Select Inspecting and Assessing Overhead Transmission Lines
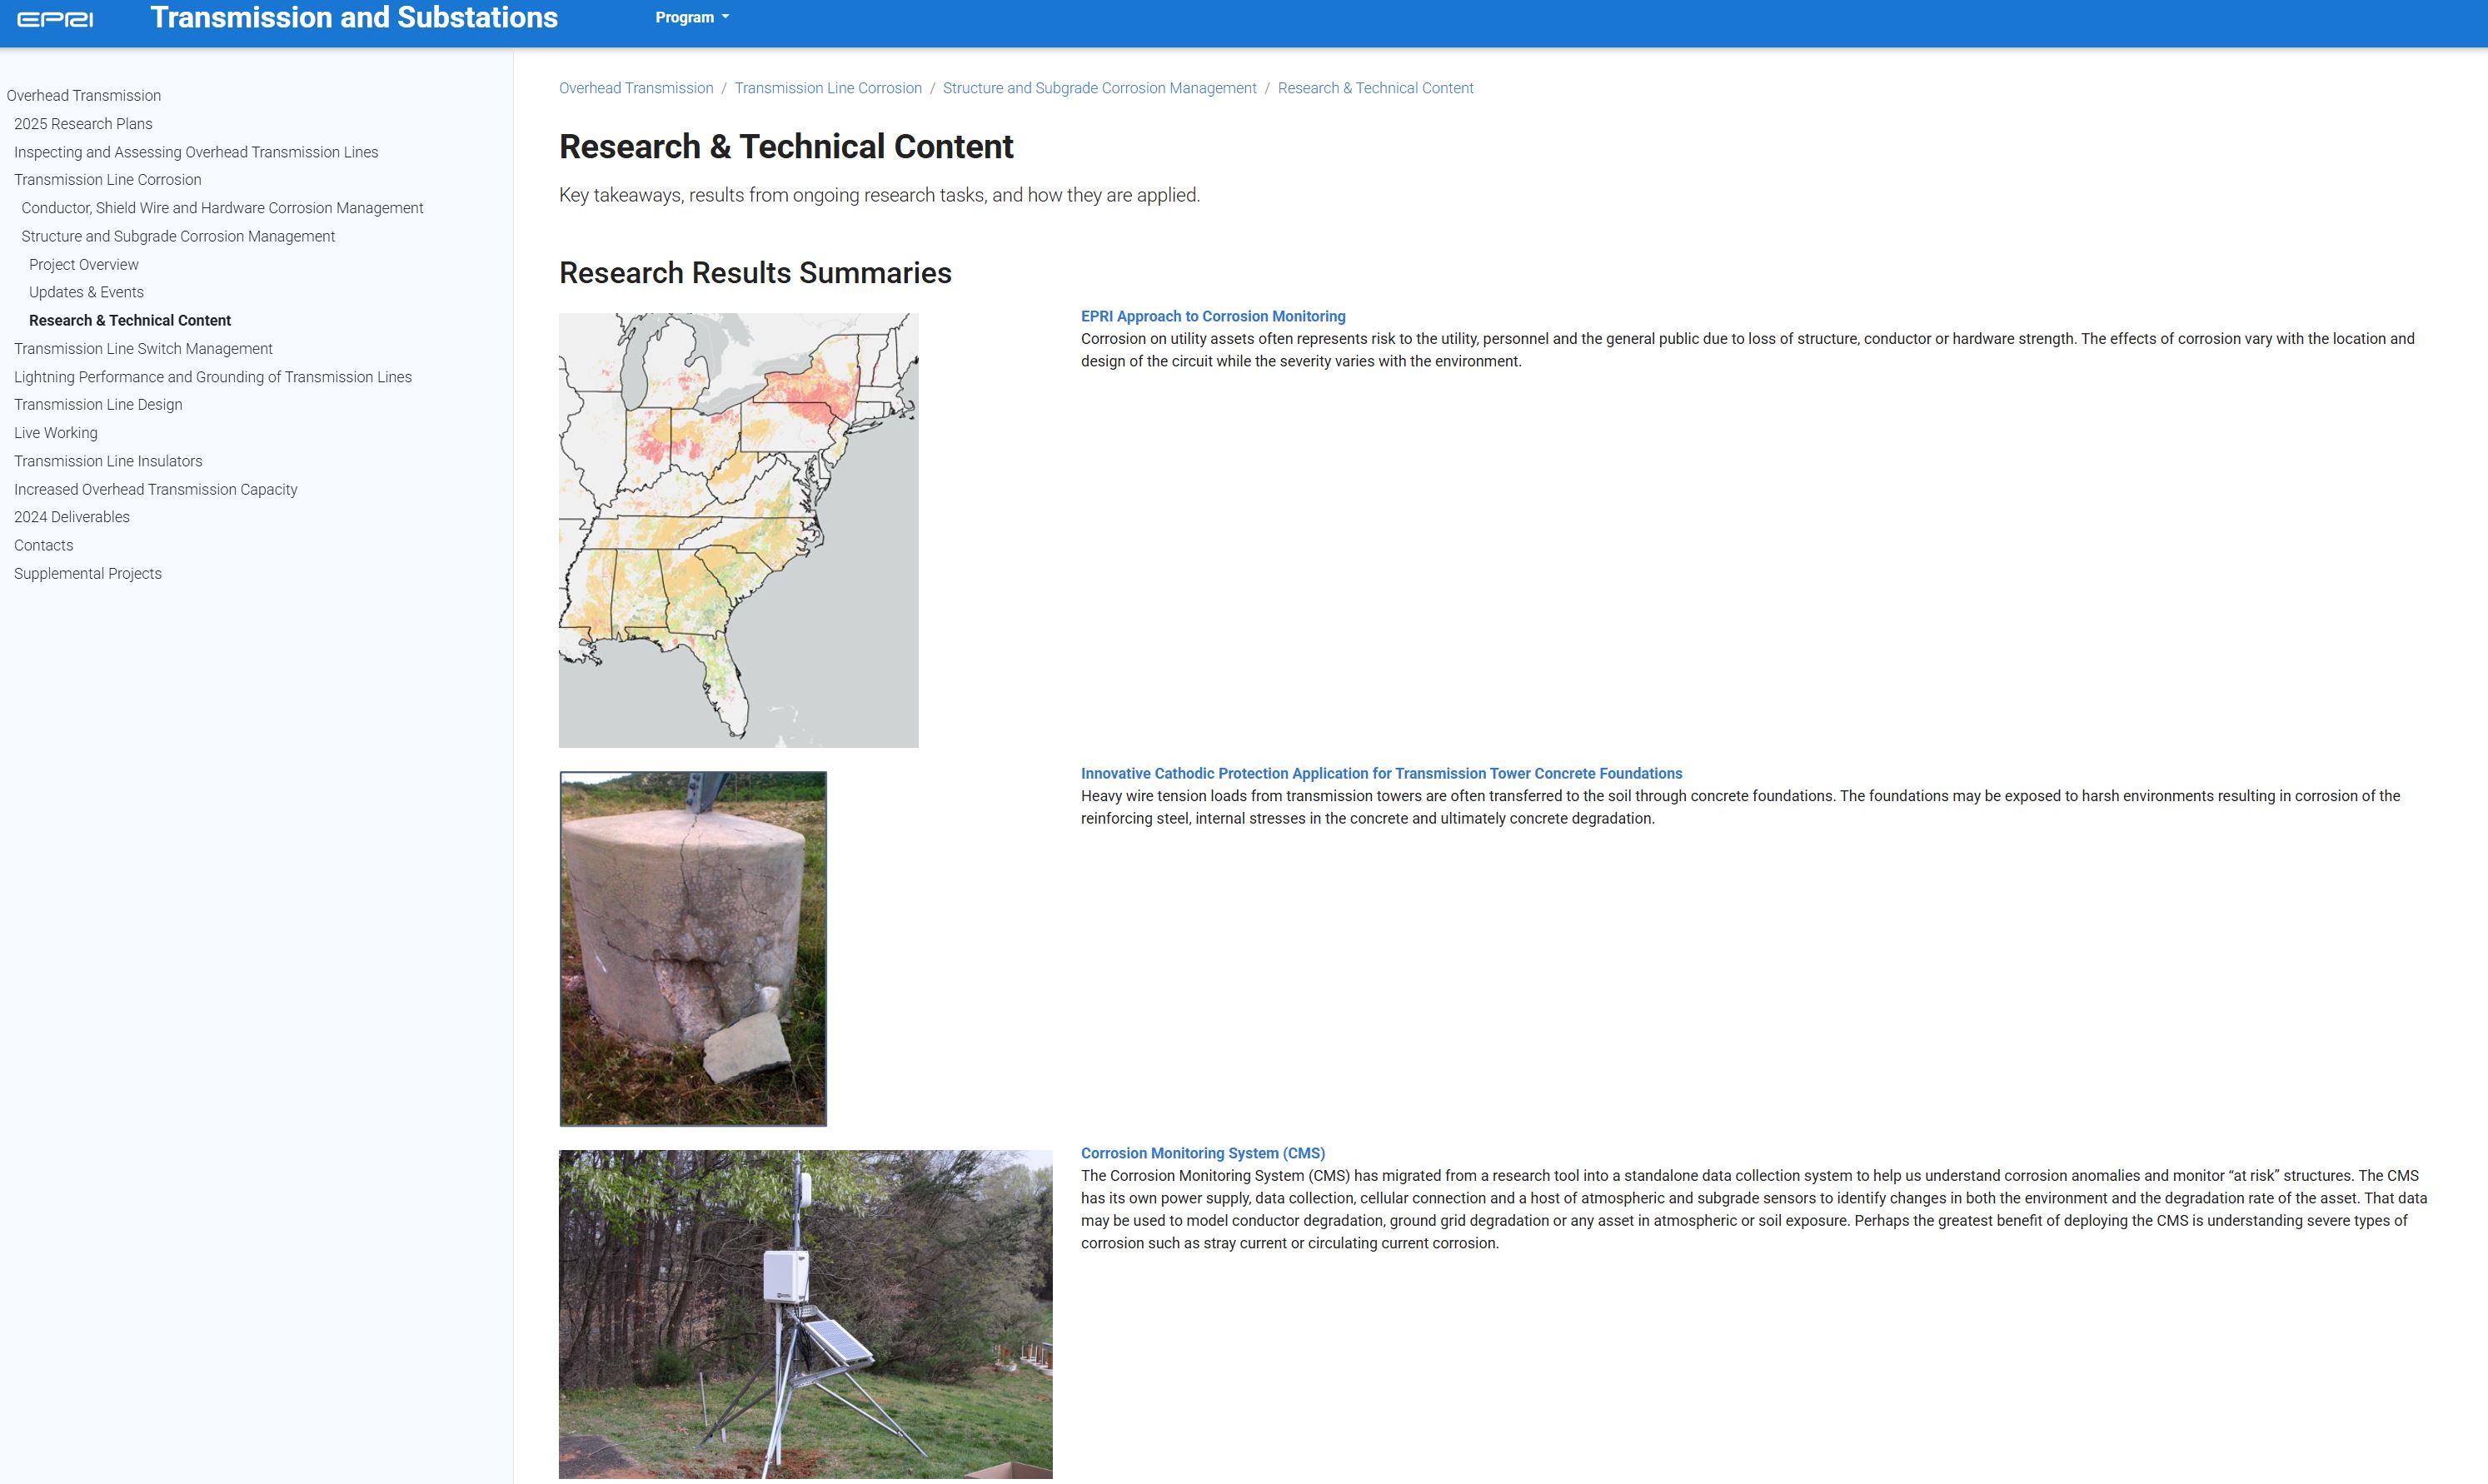 tap(196, 152)
